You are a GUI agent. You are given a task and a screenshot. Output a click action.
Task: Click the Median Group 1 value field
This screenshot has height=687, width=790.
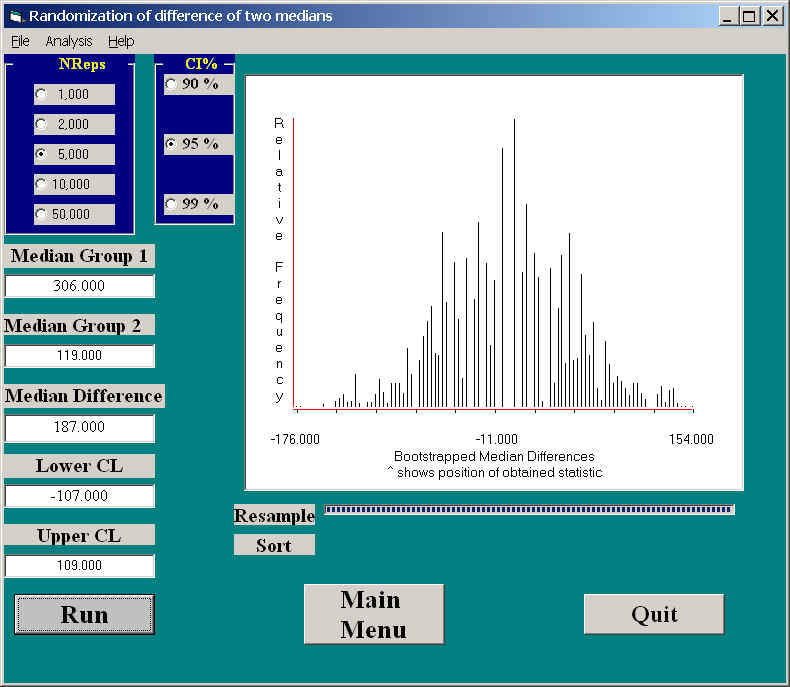tap(80, 286)
